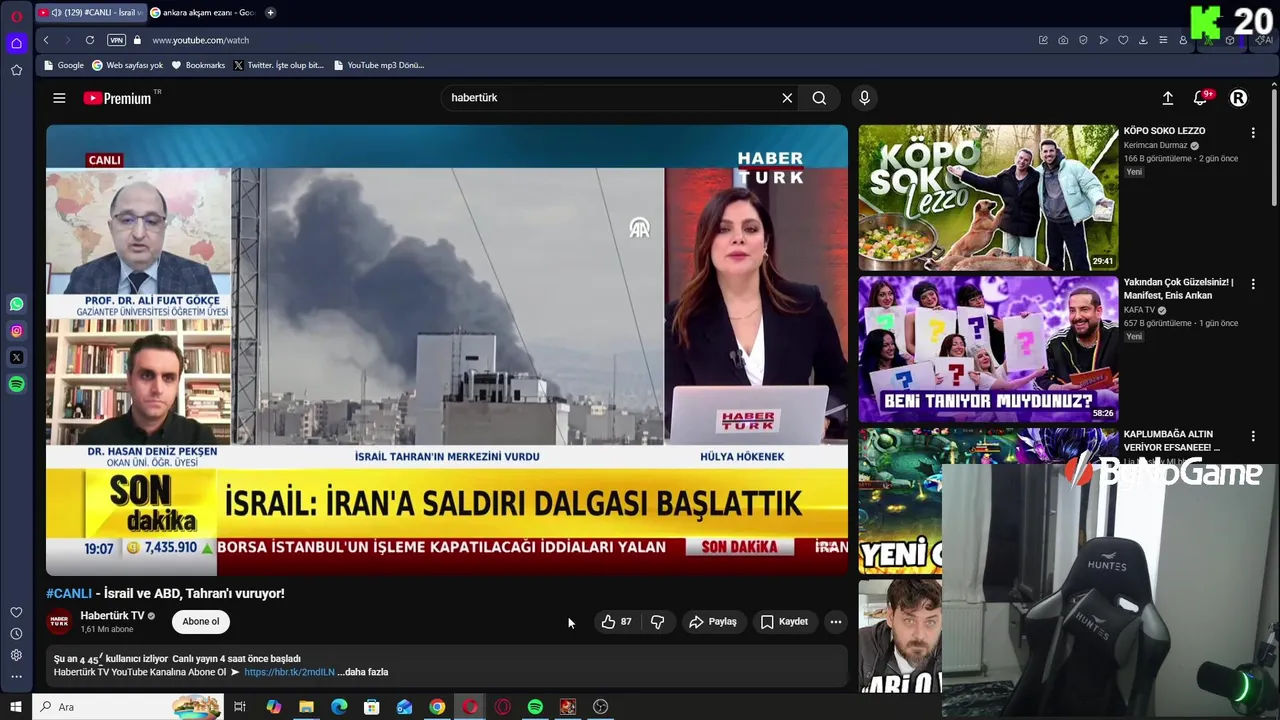Open the YouTube hamburger guide menu
Screen dimensions: 1280x720
pos(59,98)
